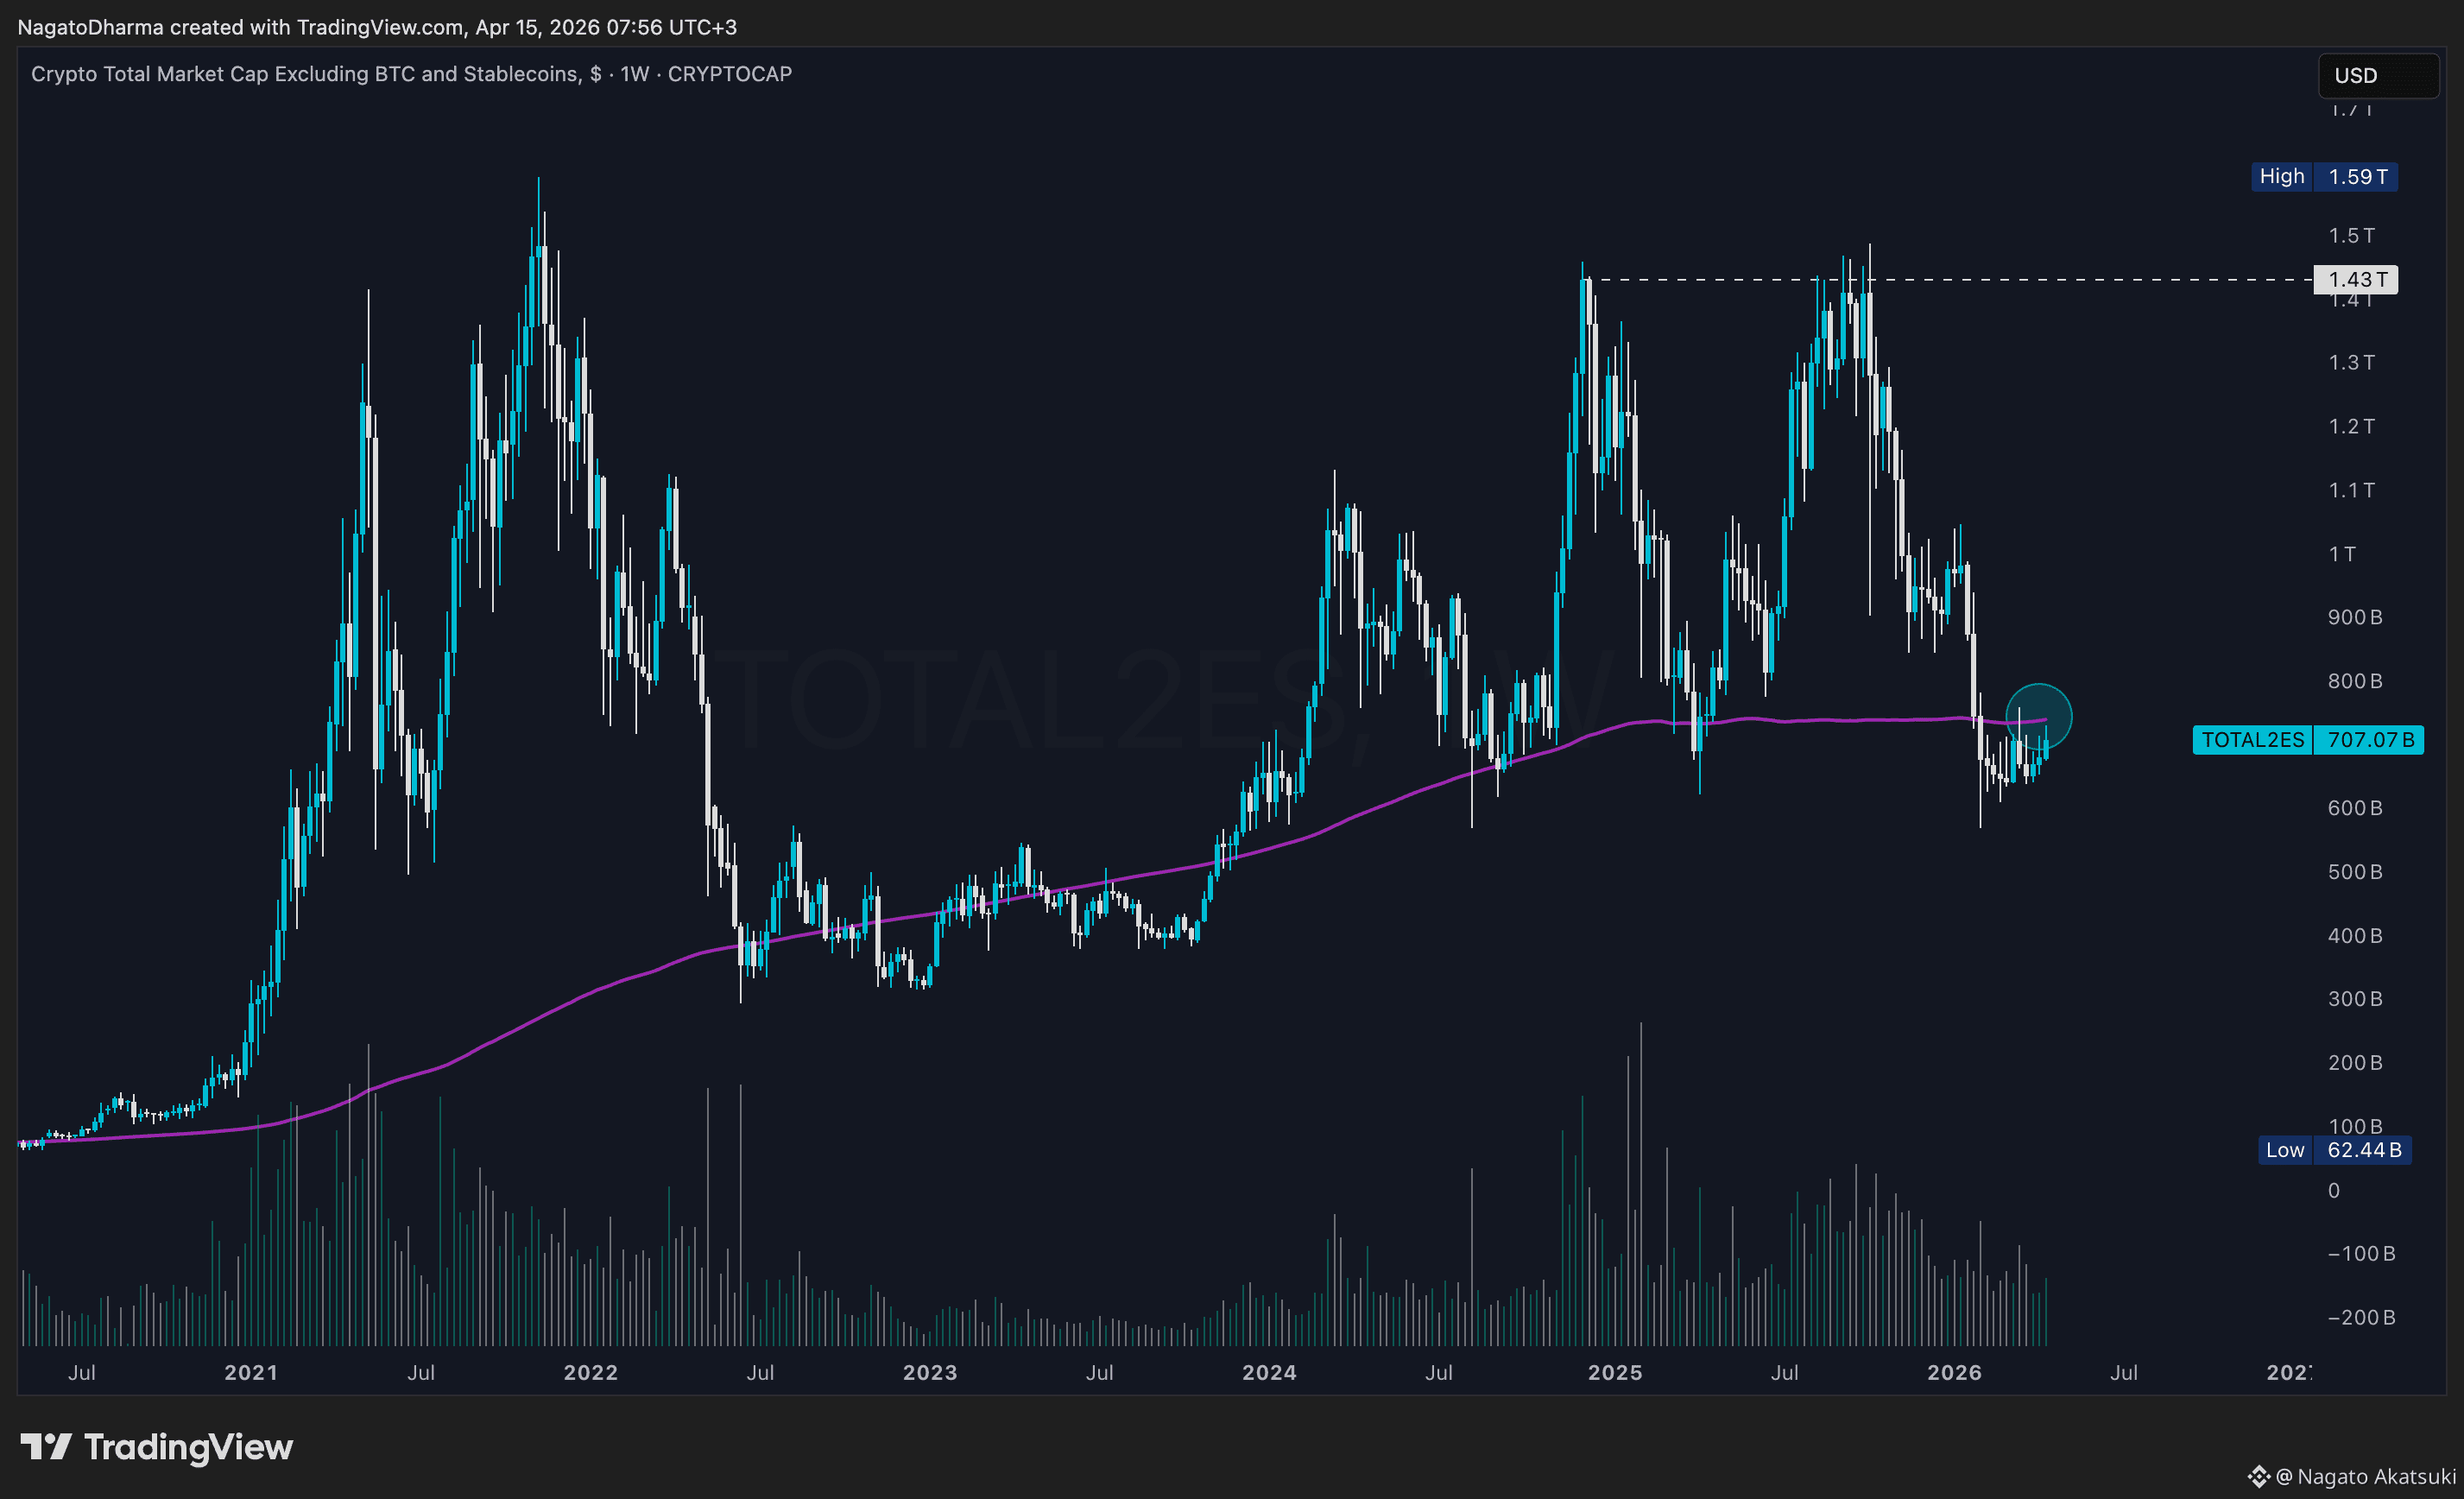Click the 500 B price axis label

pos(2355,873)
